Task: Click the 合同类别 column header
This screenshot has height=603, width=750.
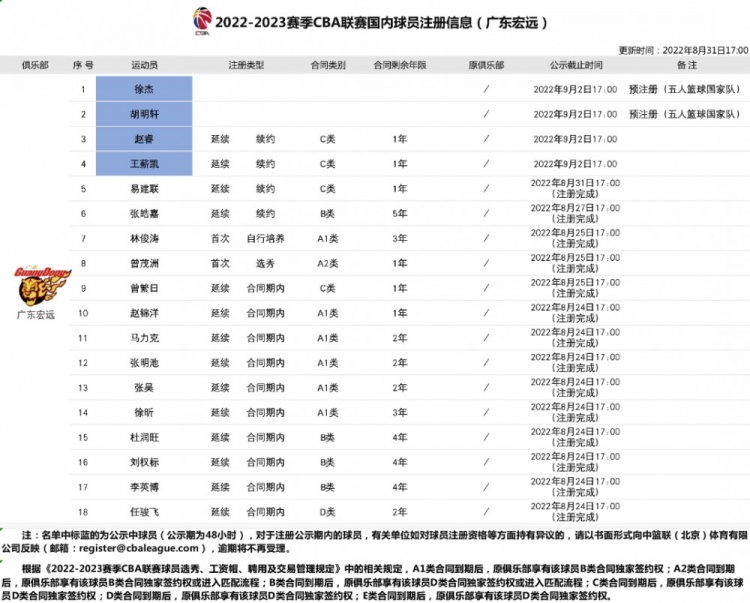Action: pyautogui.click(x=328, y=65)
